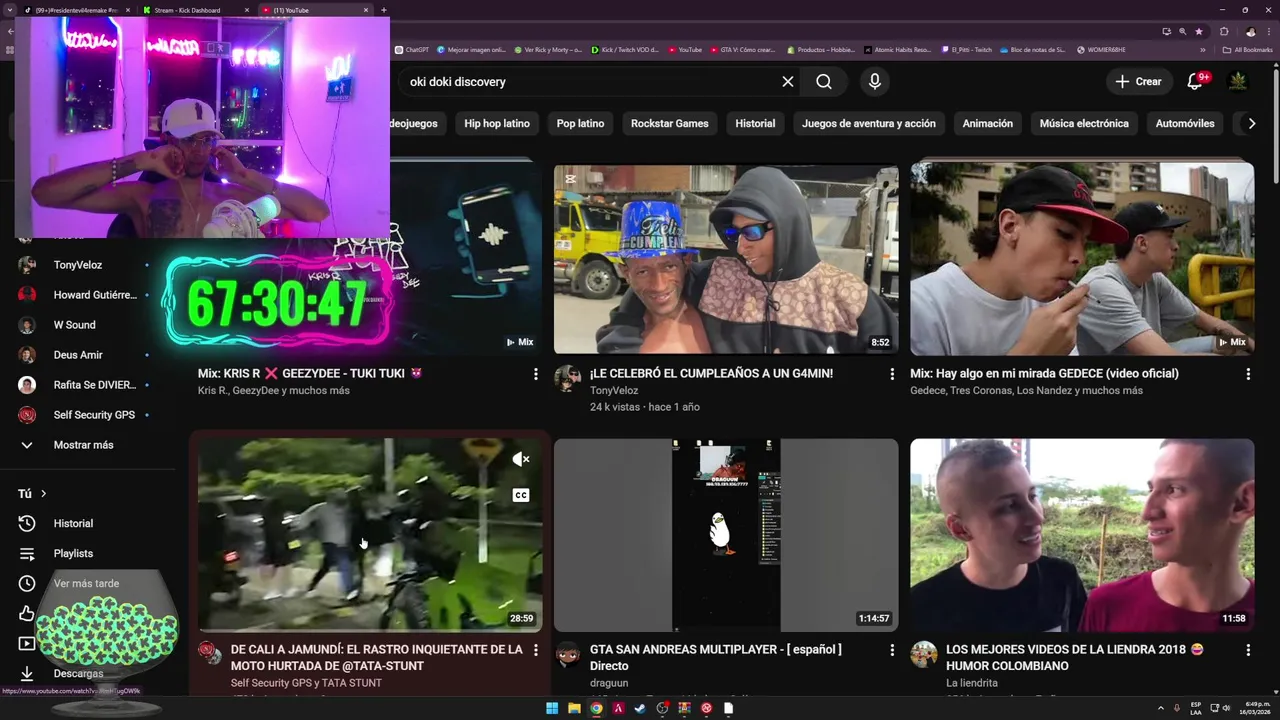Image resolution: width=1280 pixels, height=720 pixels.
Task: Open the All Bookmarks folder
Action: tap(1248, 50)
